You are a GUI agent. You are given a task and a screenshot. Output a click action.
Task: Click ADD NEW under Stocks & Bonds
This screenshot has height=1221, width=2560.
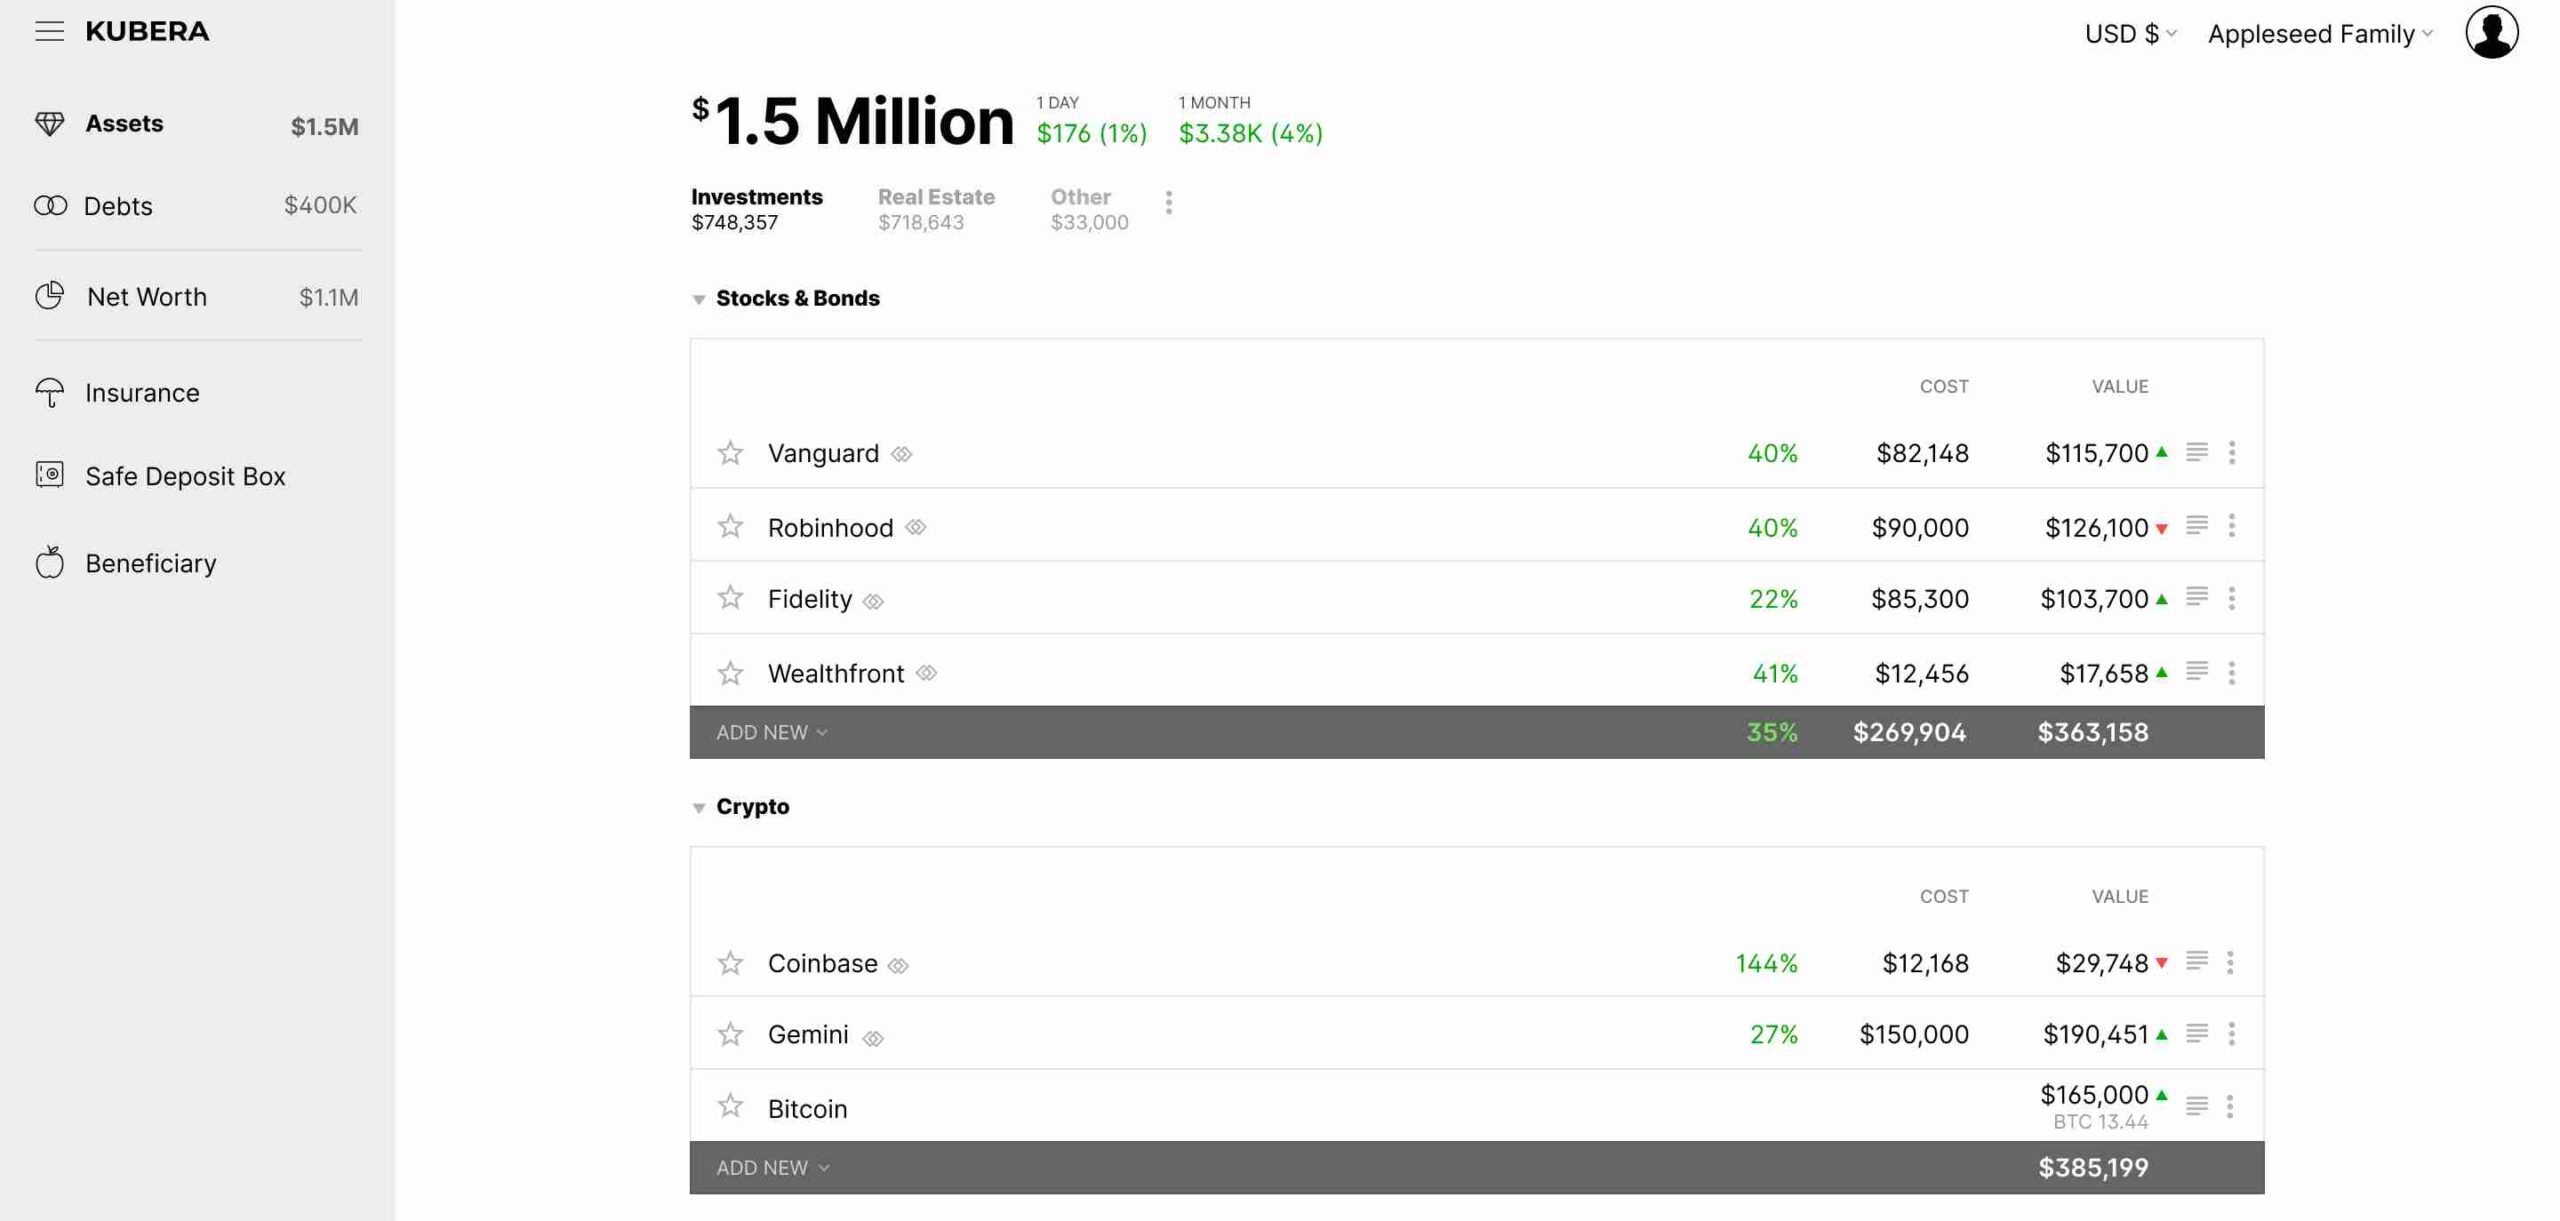772,732
